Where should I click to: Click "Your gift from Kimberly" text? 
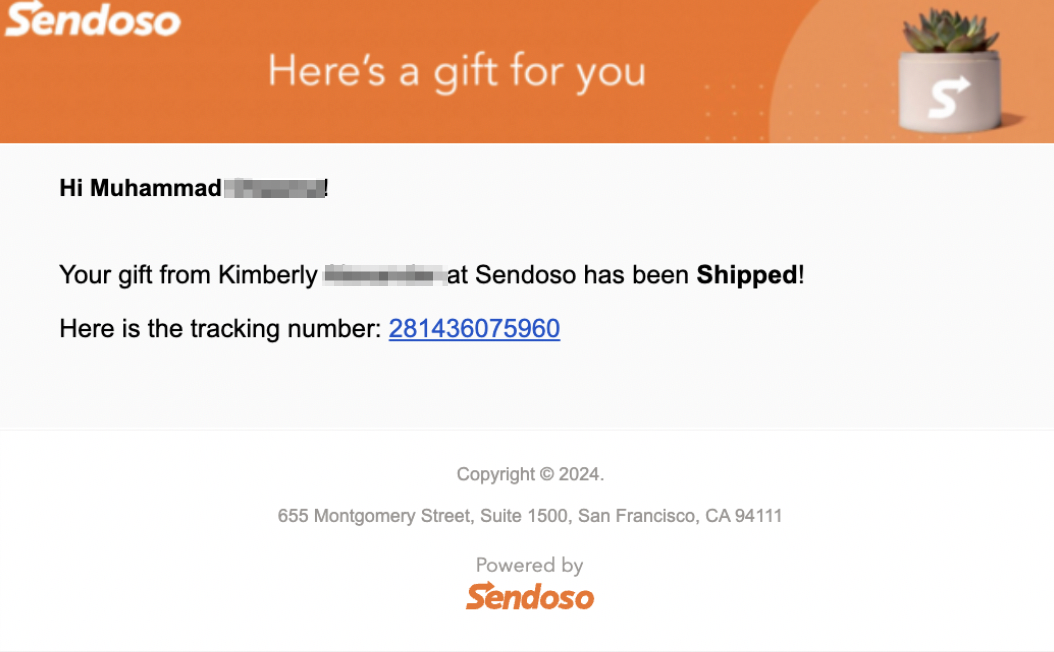click(x=188, y=275)
